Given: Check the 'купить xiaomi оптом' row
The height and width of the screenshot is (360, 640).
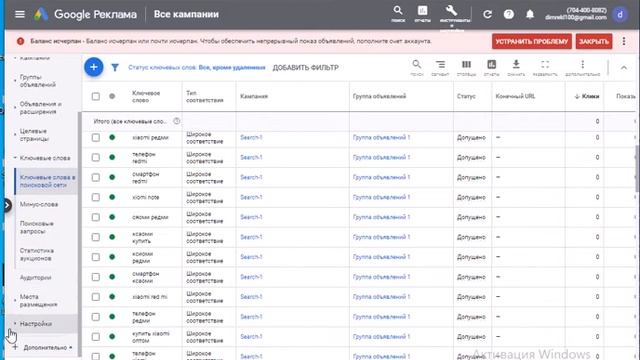Looking at the screenshot, I should pos(96,337).
